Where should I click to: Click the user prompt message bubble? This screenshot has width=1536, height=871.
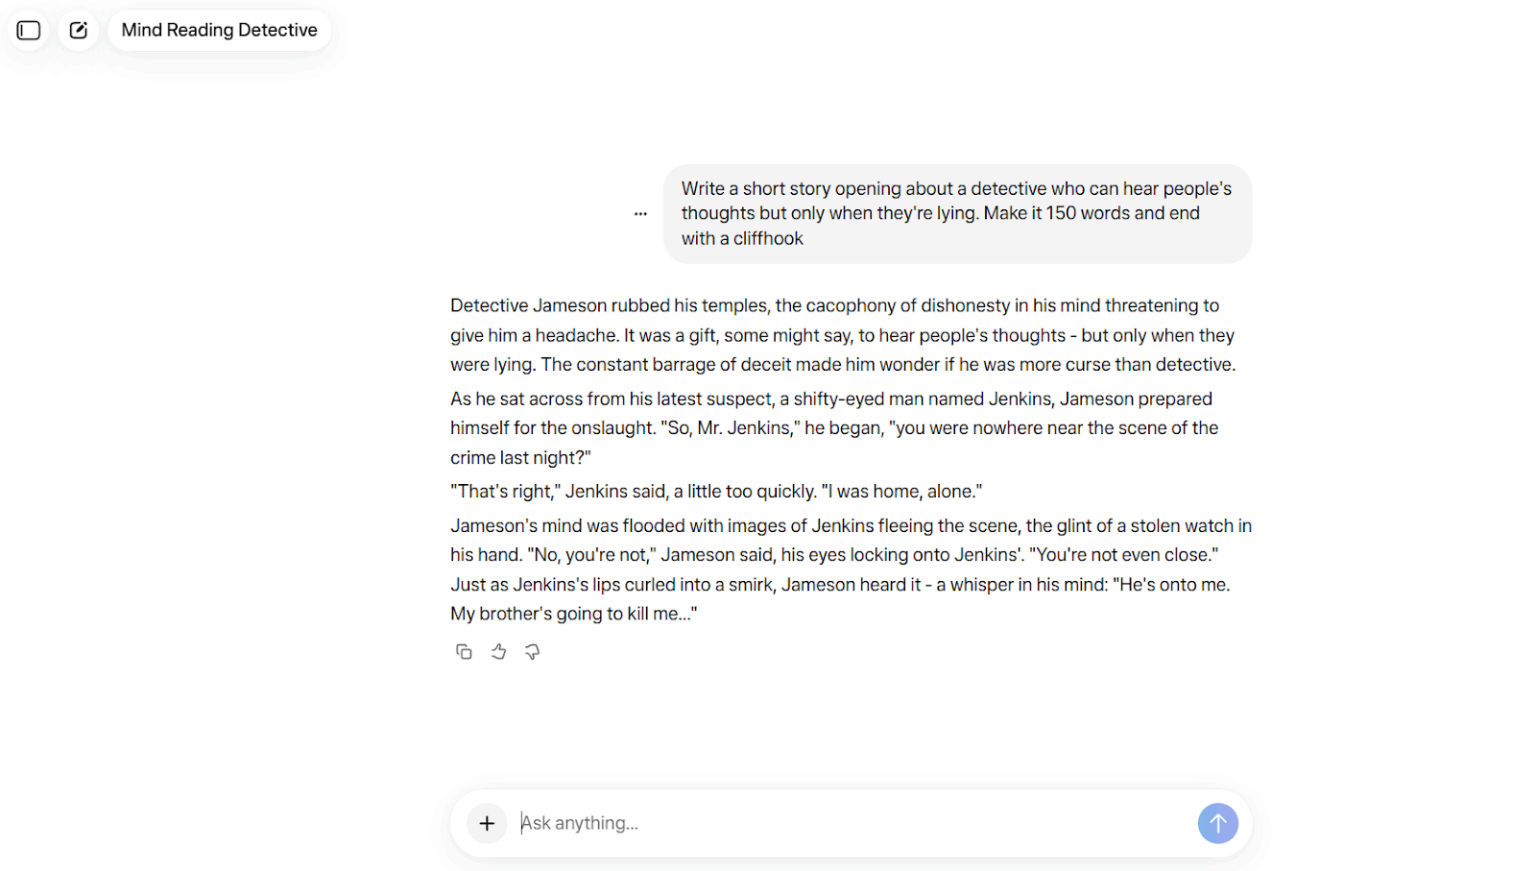click(x=956, y=213)
